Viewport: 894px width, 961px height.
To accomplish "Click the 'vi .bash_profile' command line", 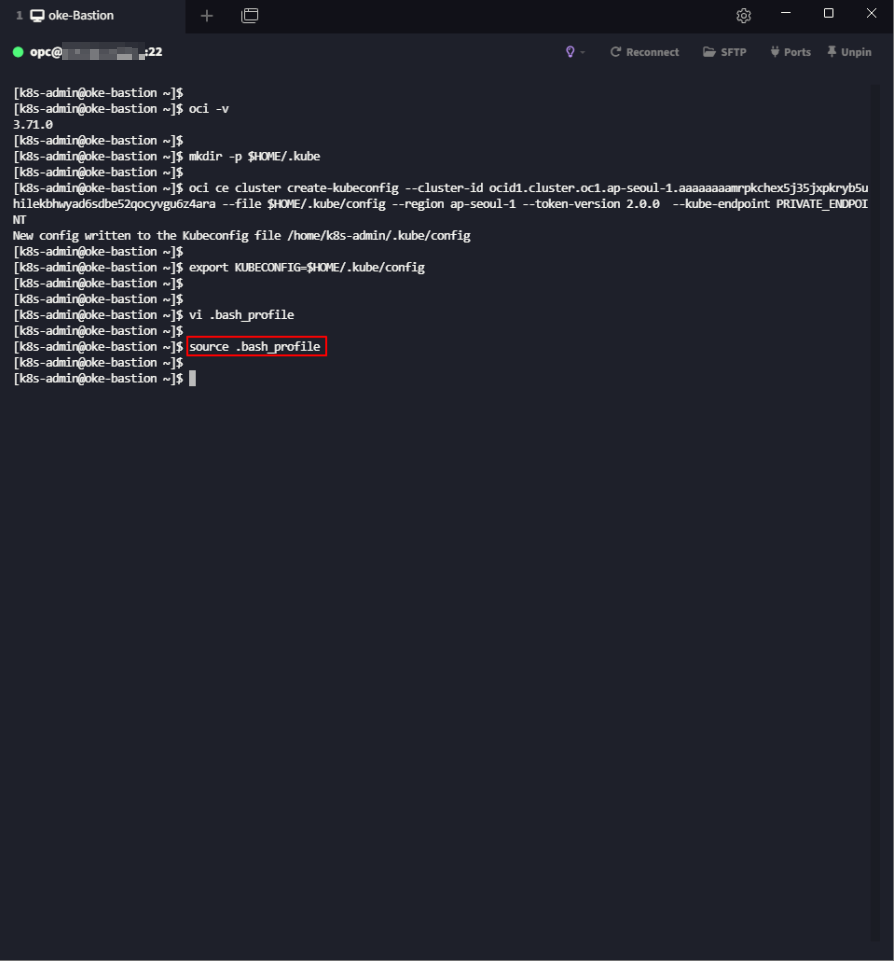I will tap(241, 315).
